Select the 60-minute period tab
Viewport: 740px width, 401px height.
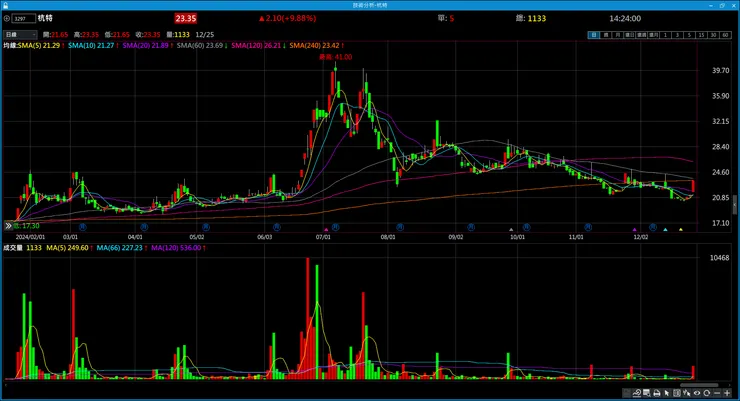(x=725, y=35)
